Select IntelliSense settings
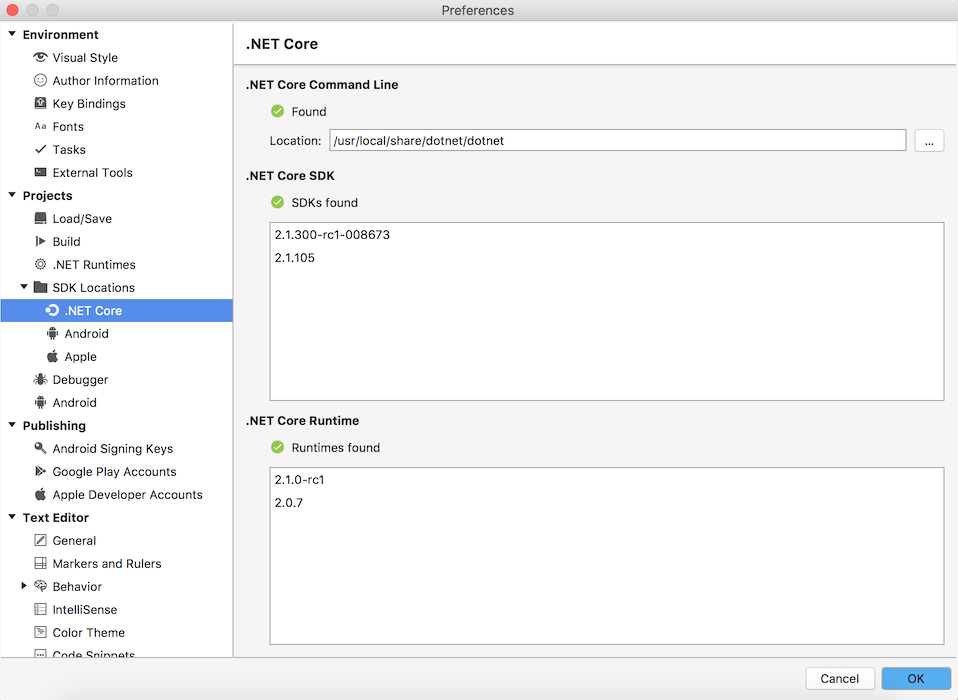 (x=84, y=610)
